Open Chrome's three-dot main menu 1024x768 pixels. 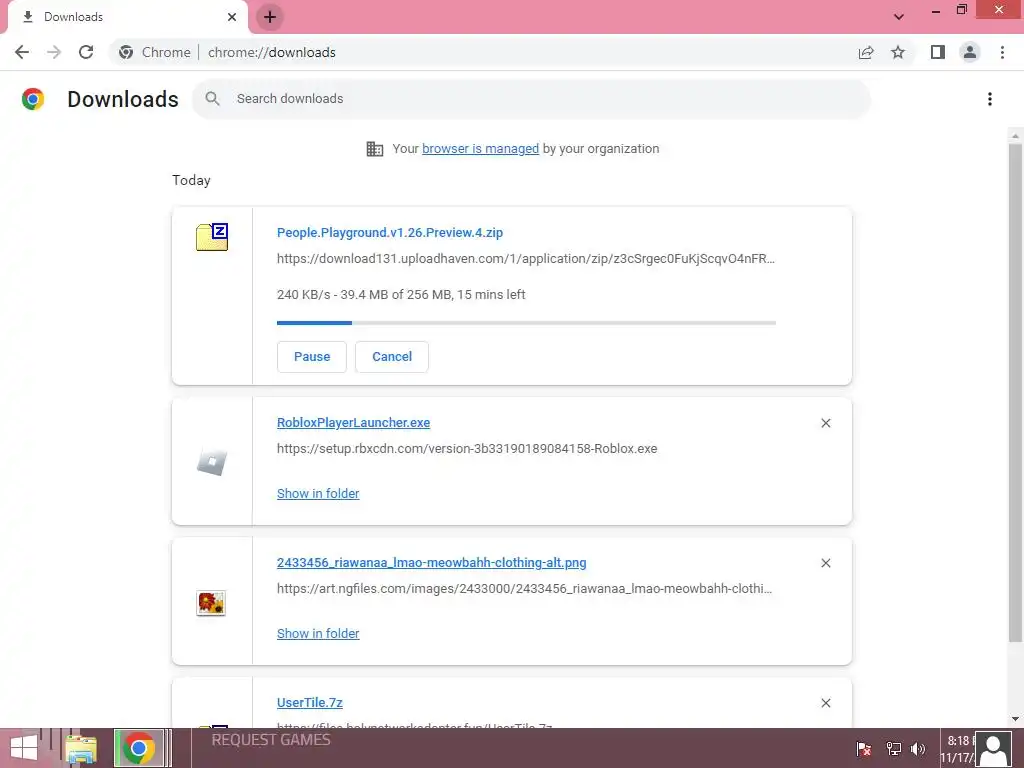coord(1002,52)
